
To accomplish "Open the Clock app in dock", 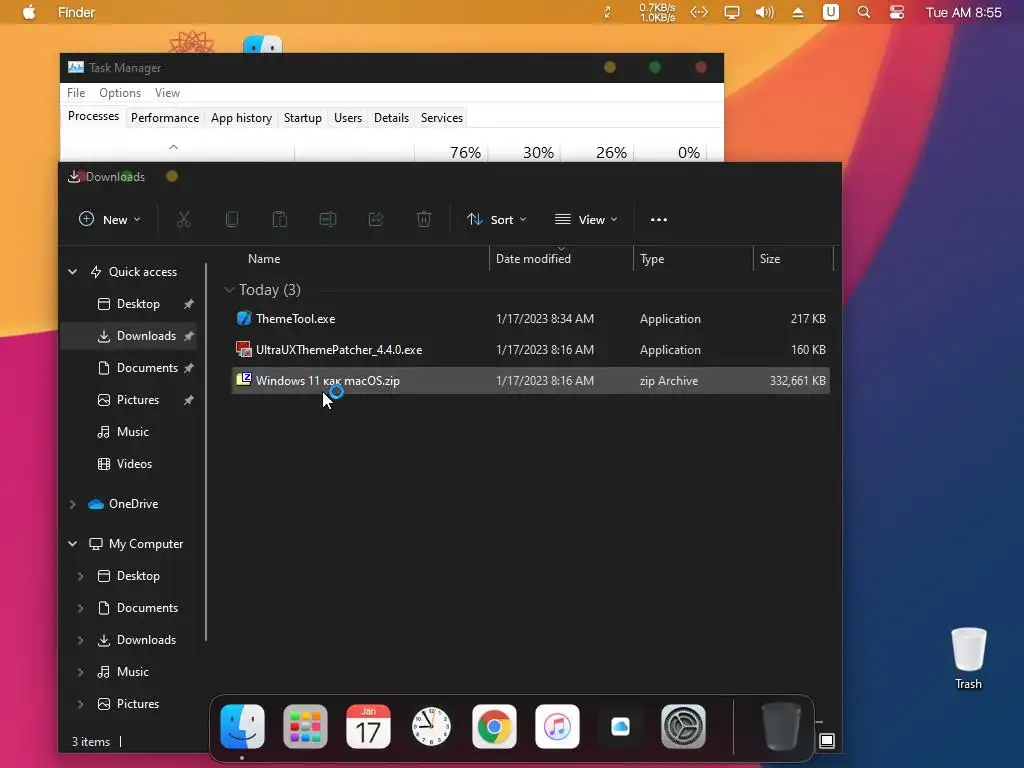I will (x=431, y=726).
